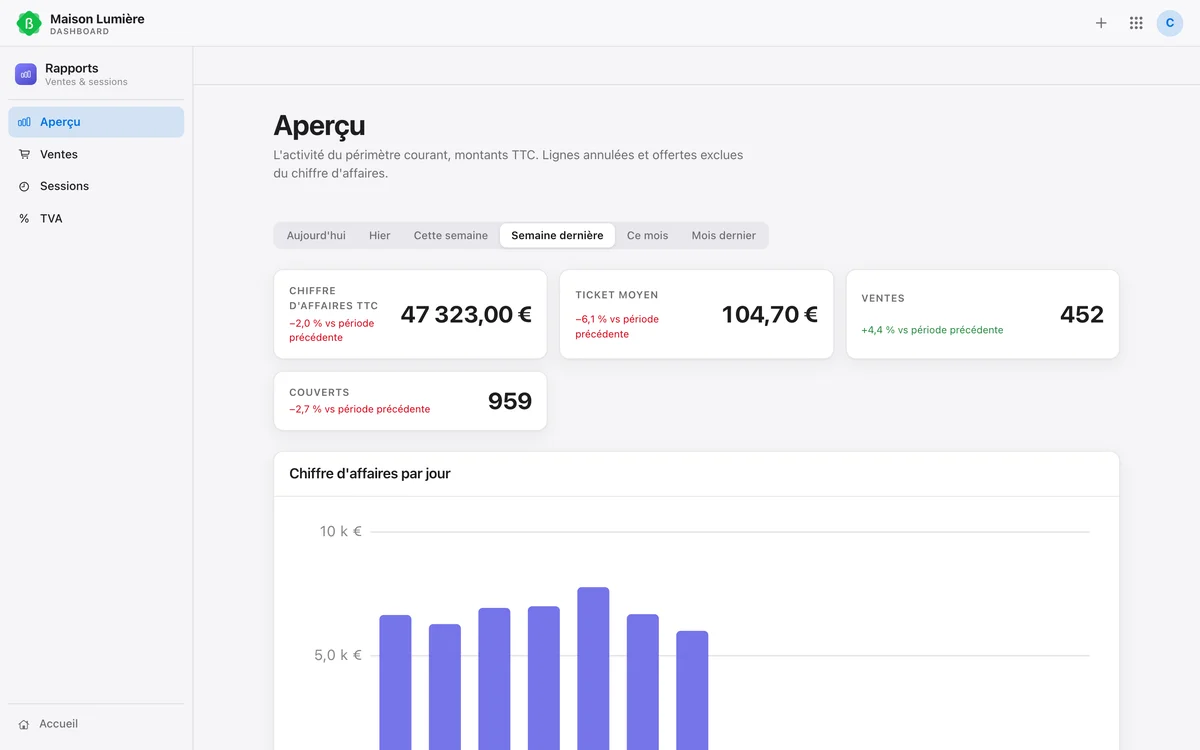Click the Chiffre d'affaires TTC card

click(x=410, y=314)
